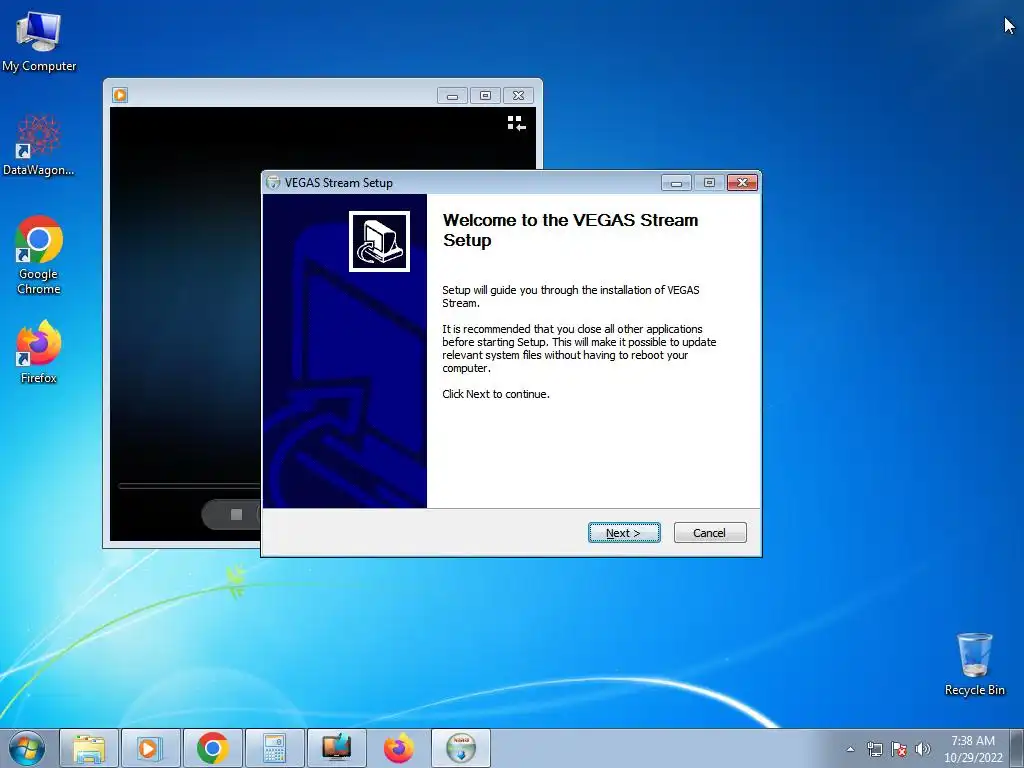The image size is (1024, 768).
Task: Maximize the media player window
Action: click(x=485, y=96)
